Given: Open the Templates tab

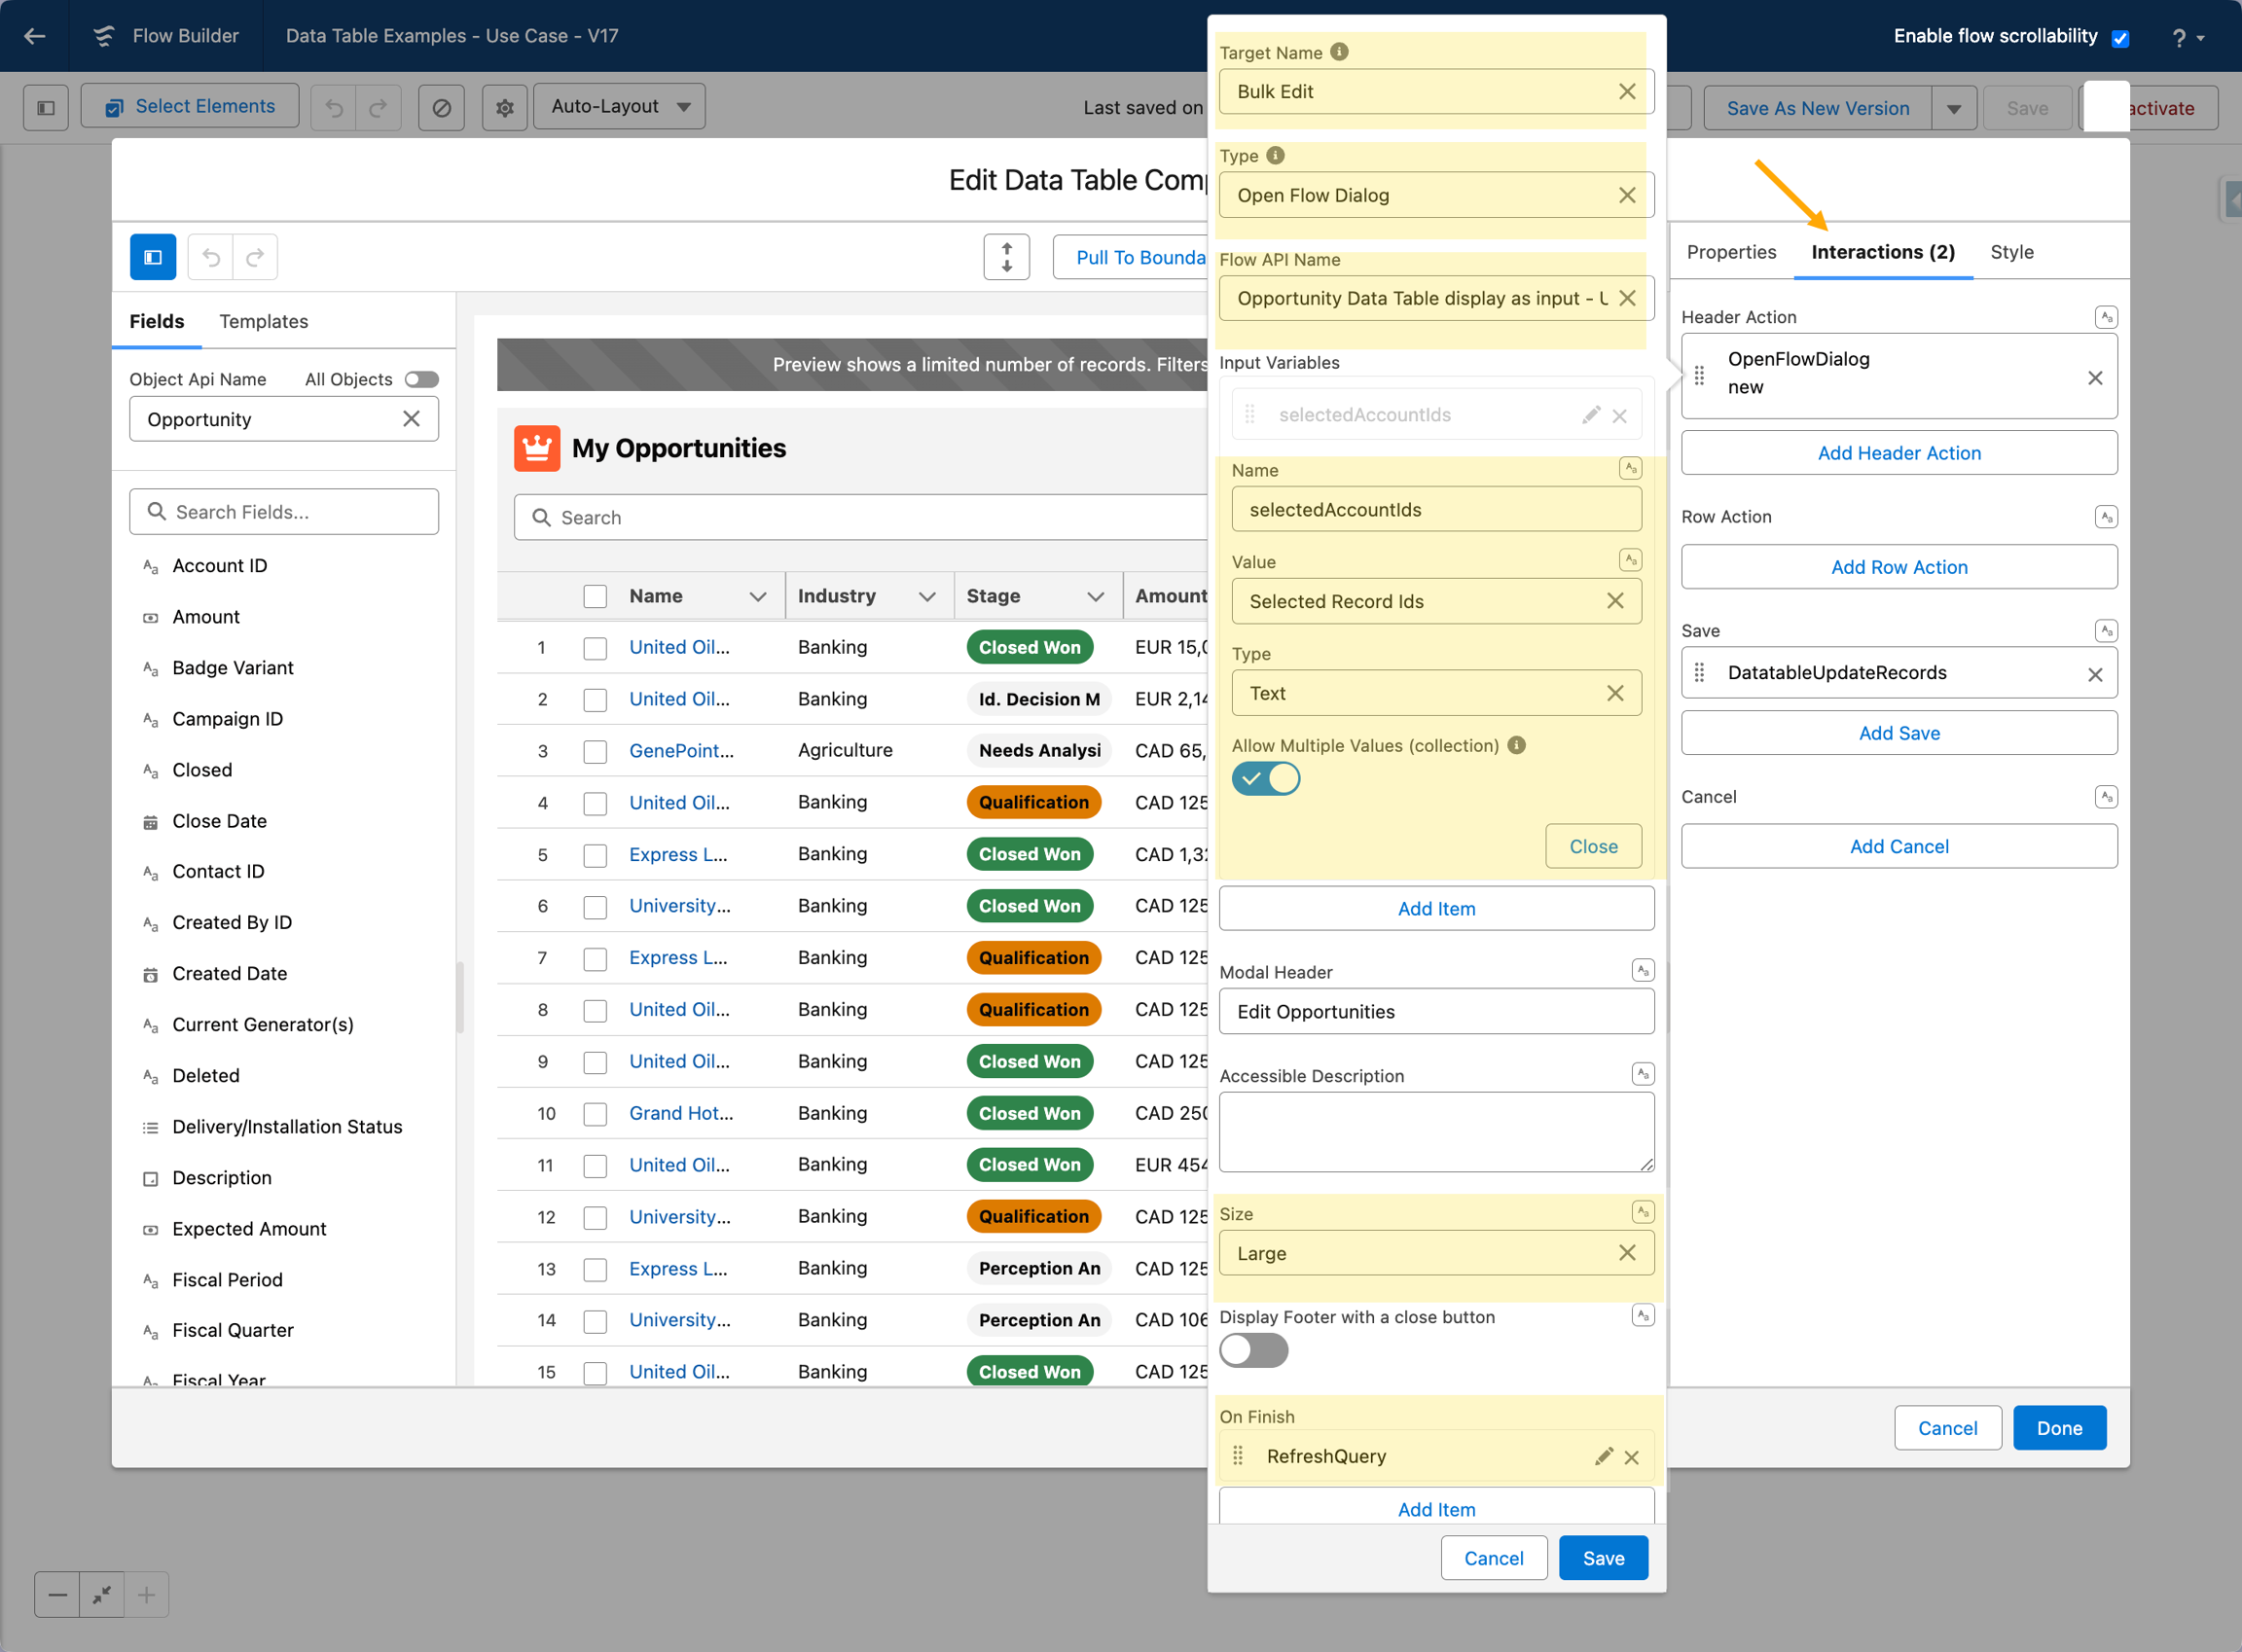Looking at the screenshot, I should [x=263, y=321].
